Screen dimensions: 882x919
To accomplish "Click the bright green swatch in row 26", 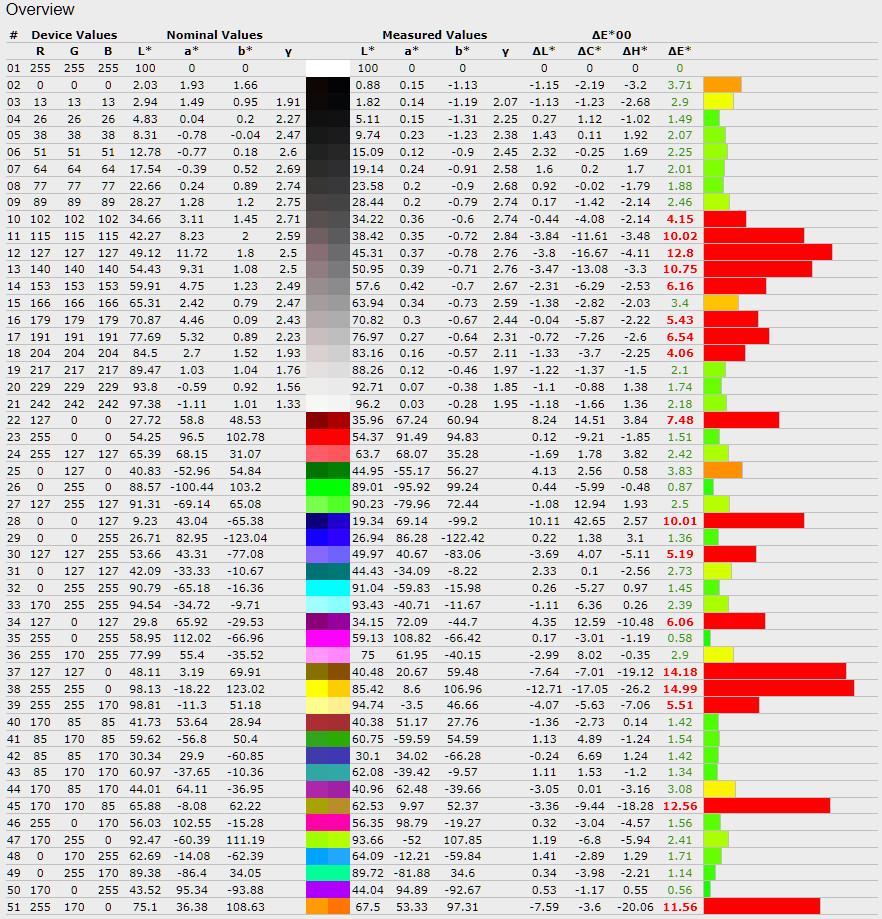I will click(327, 486).
